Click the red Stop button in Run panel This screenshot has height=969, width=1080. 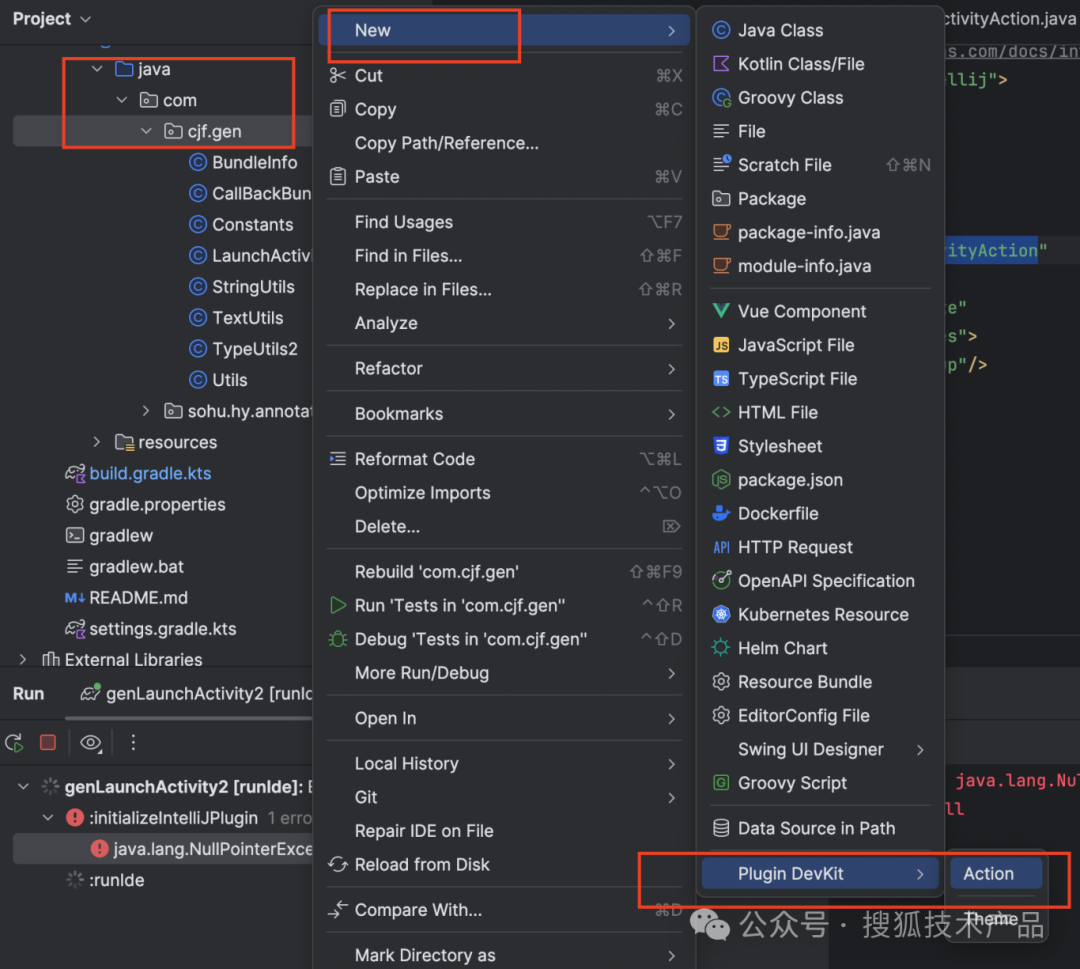[x=48, y=742]
